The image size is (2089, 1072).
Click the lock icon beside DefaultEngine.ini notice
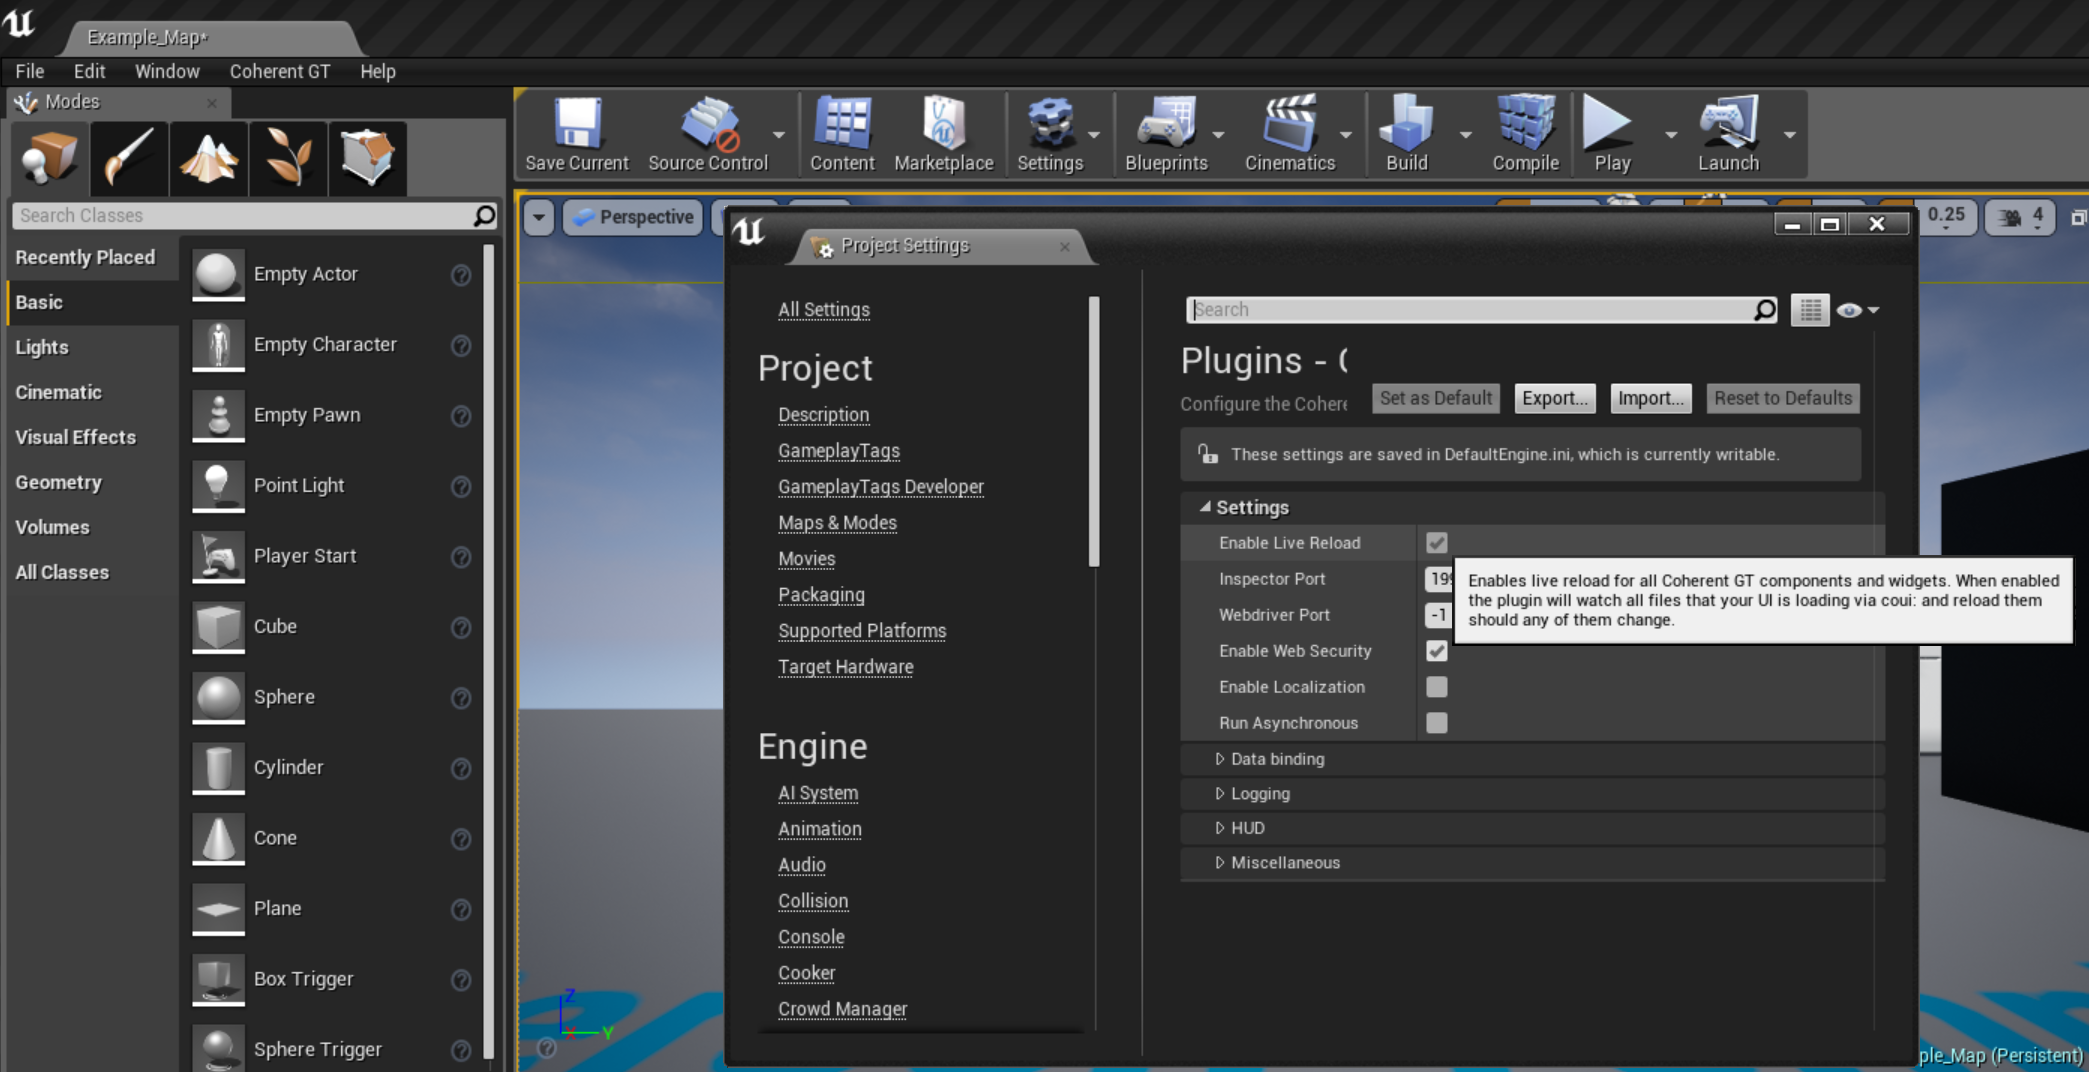1208,454
